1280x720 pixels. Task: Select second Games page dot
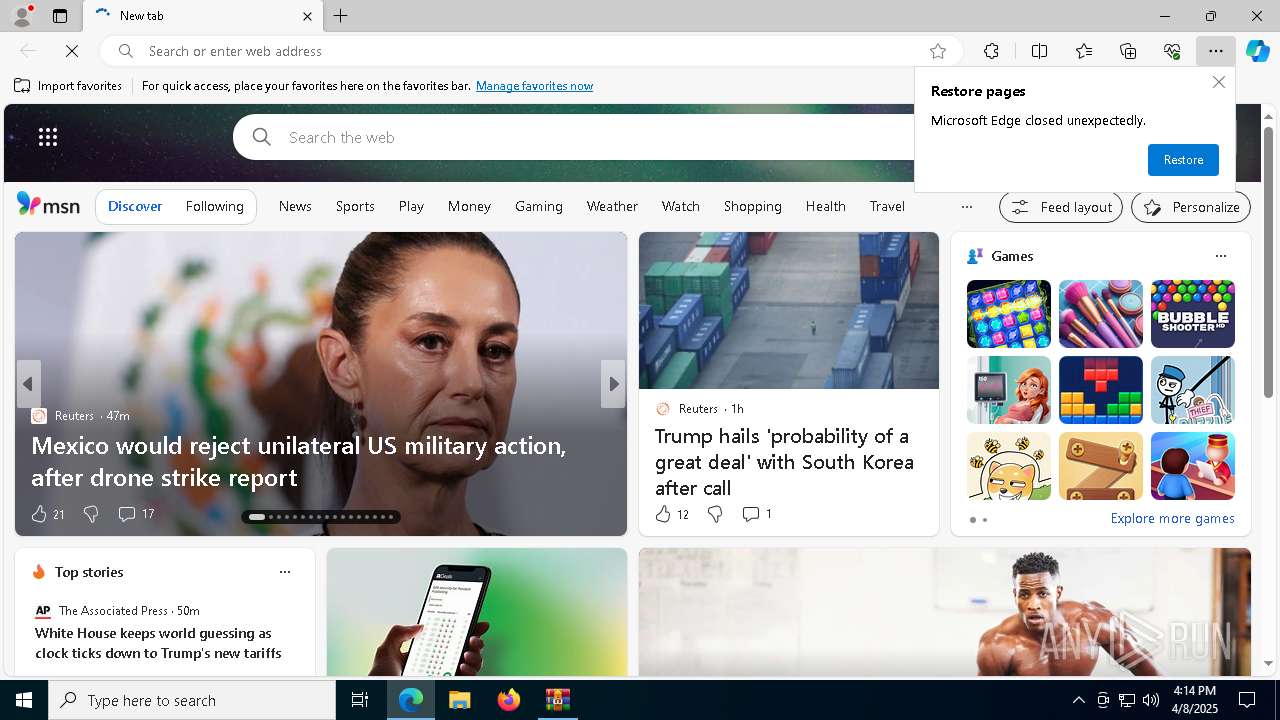pyautogui.click(x=985, y=520)
